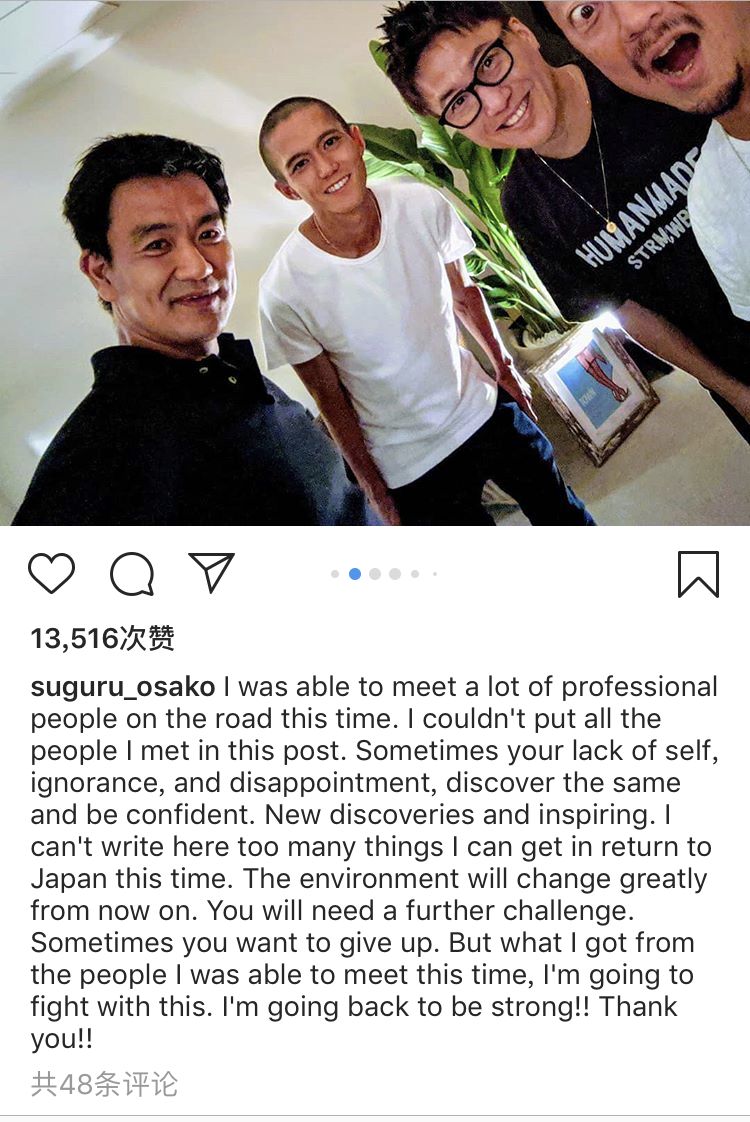Click the caption paragraph text
750x1122 pixels.
[374, 862]
